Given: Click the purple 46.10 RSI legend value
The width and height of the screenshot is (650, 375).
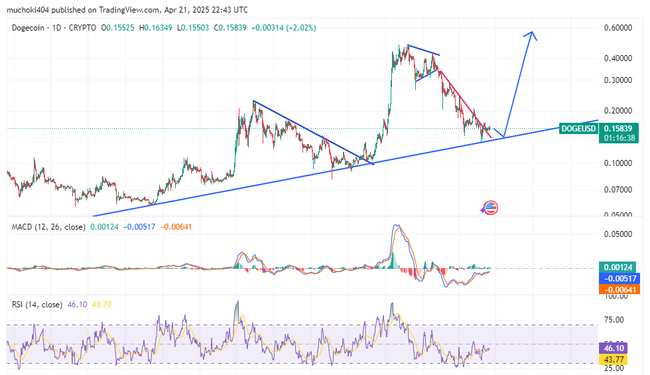Looking at the screenshot, I should pyautogui.click(x=78, y=305).
